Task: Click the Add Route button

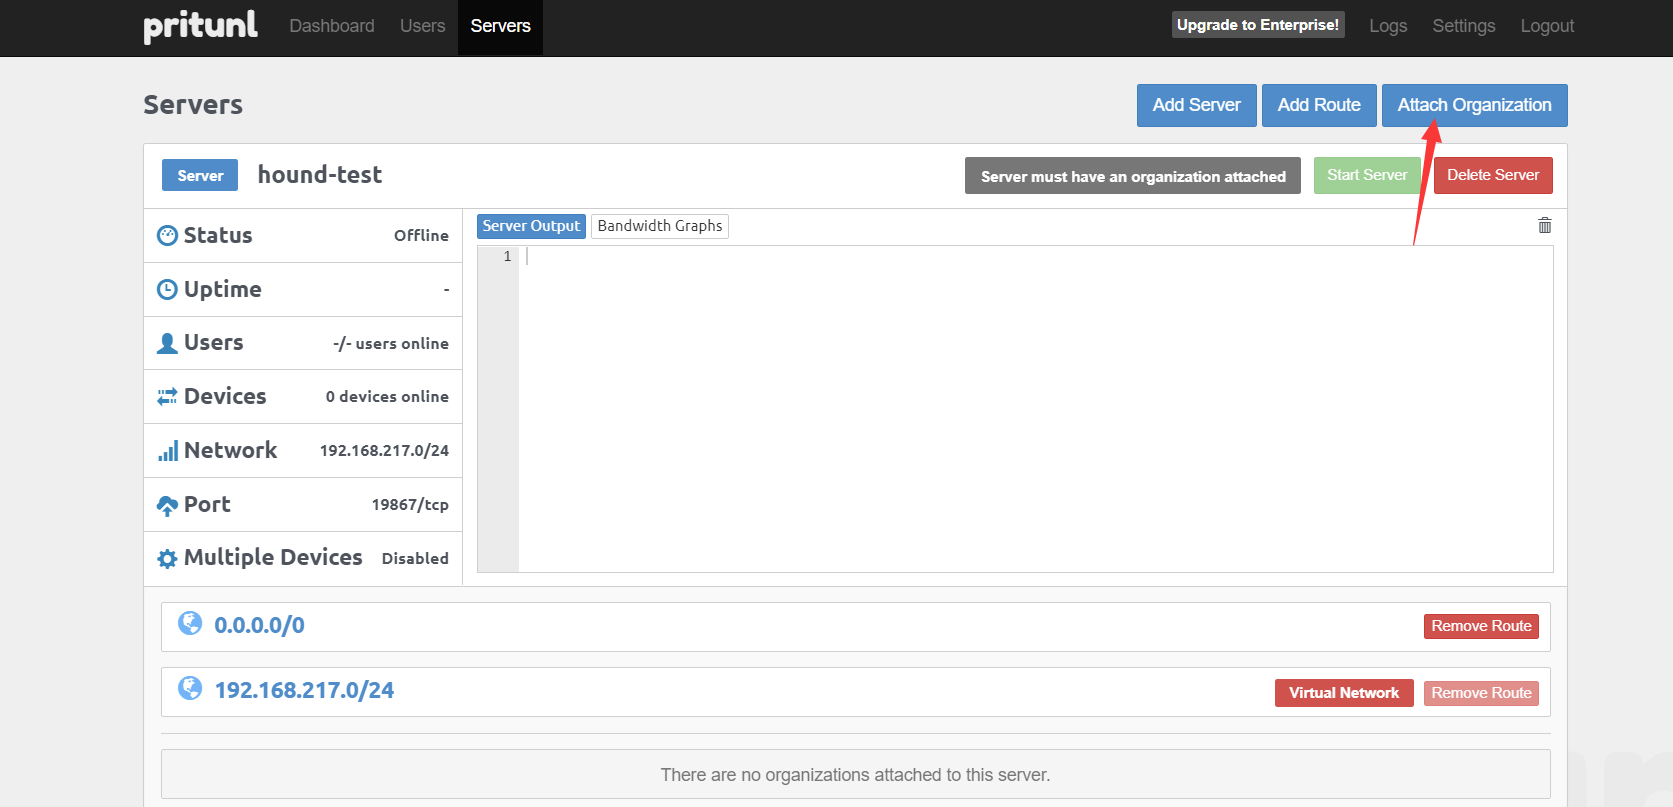Action: click(x=1319, y=105)
